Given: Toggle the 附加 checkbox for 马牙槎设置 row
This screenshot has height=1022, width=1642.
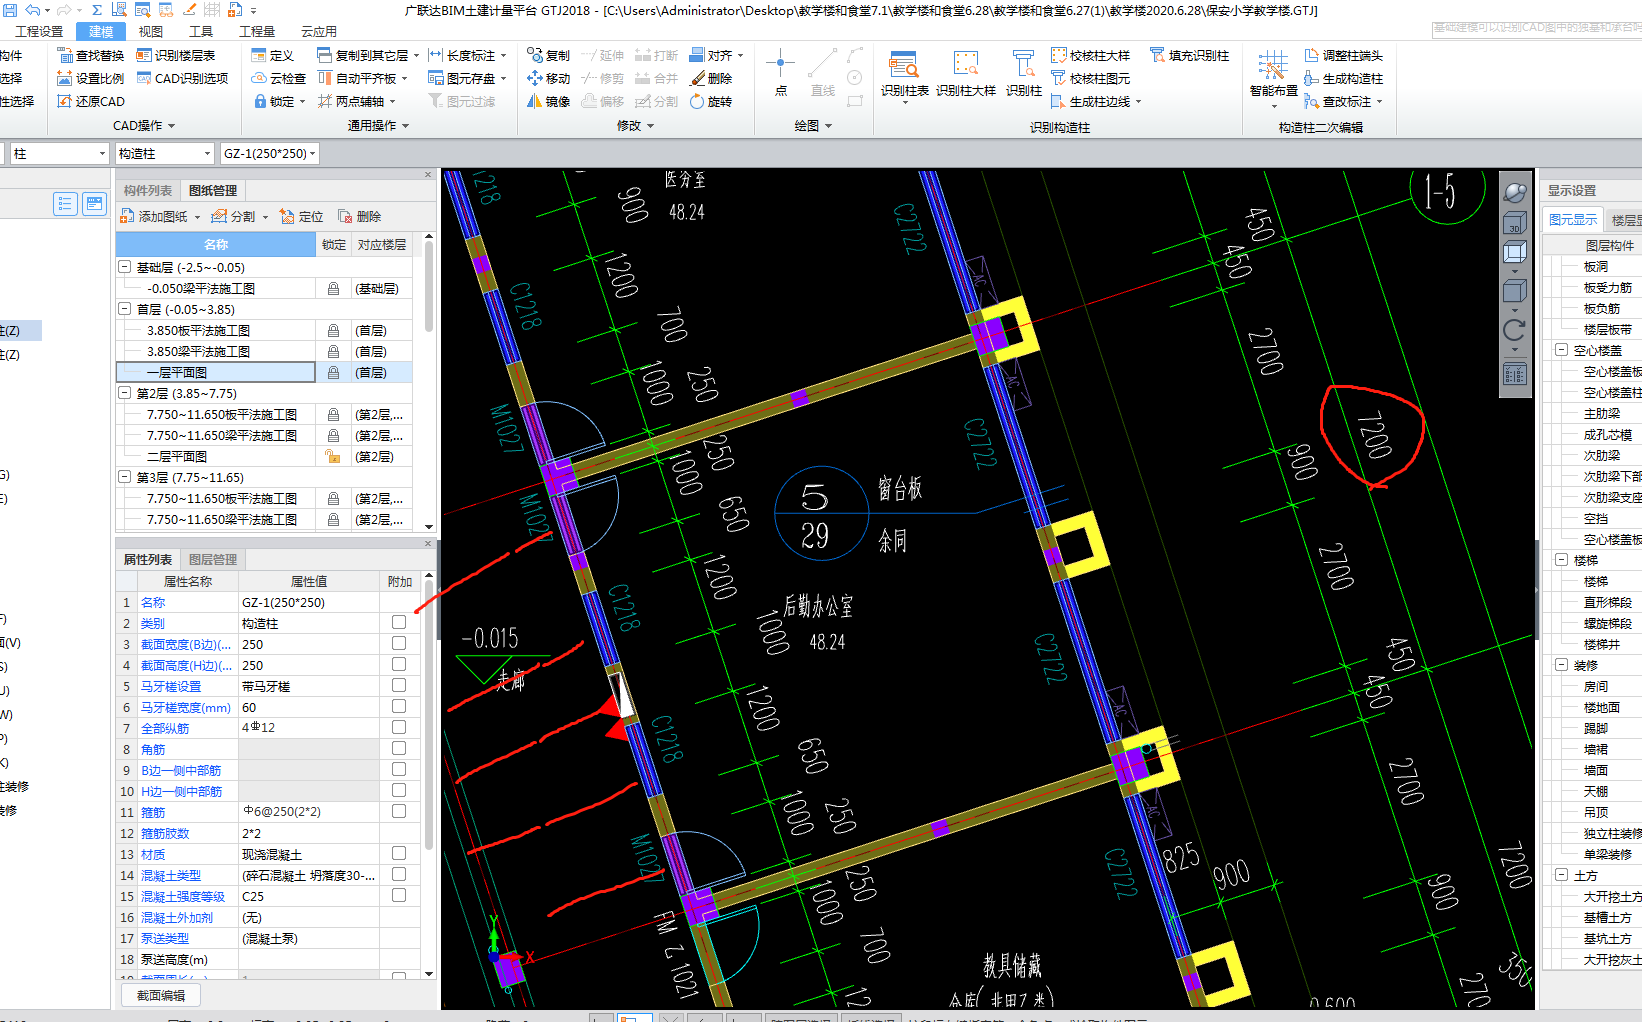Looking at the screenshot, I should click(399, 685).
